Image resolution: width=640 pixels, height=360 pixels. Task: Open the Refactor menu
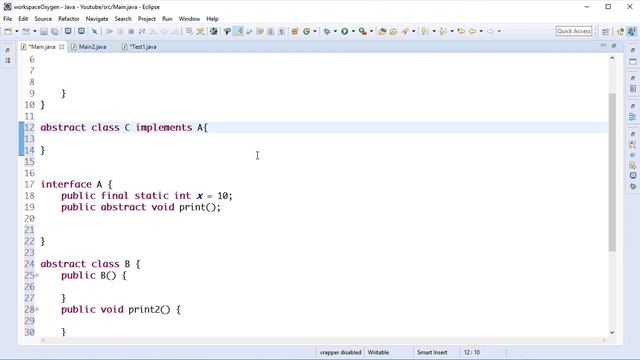69,19
